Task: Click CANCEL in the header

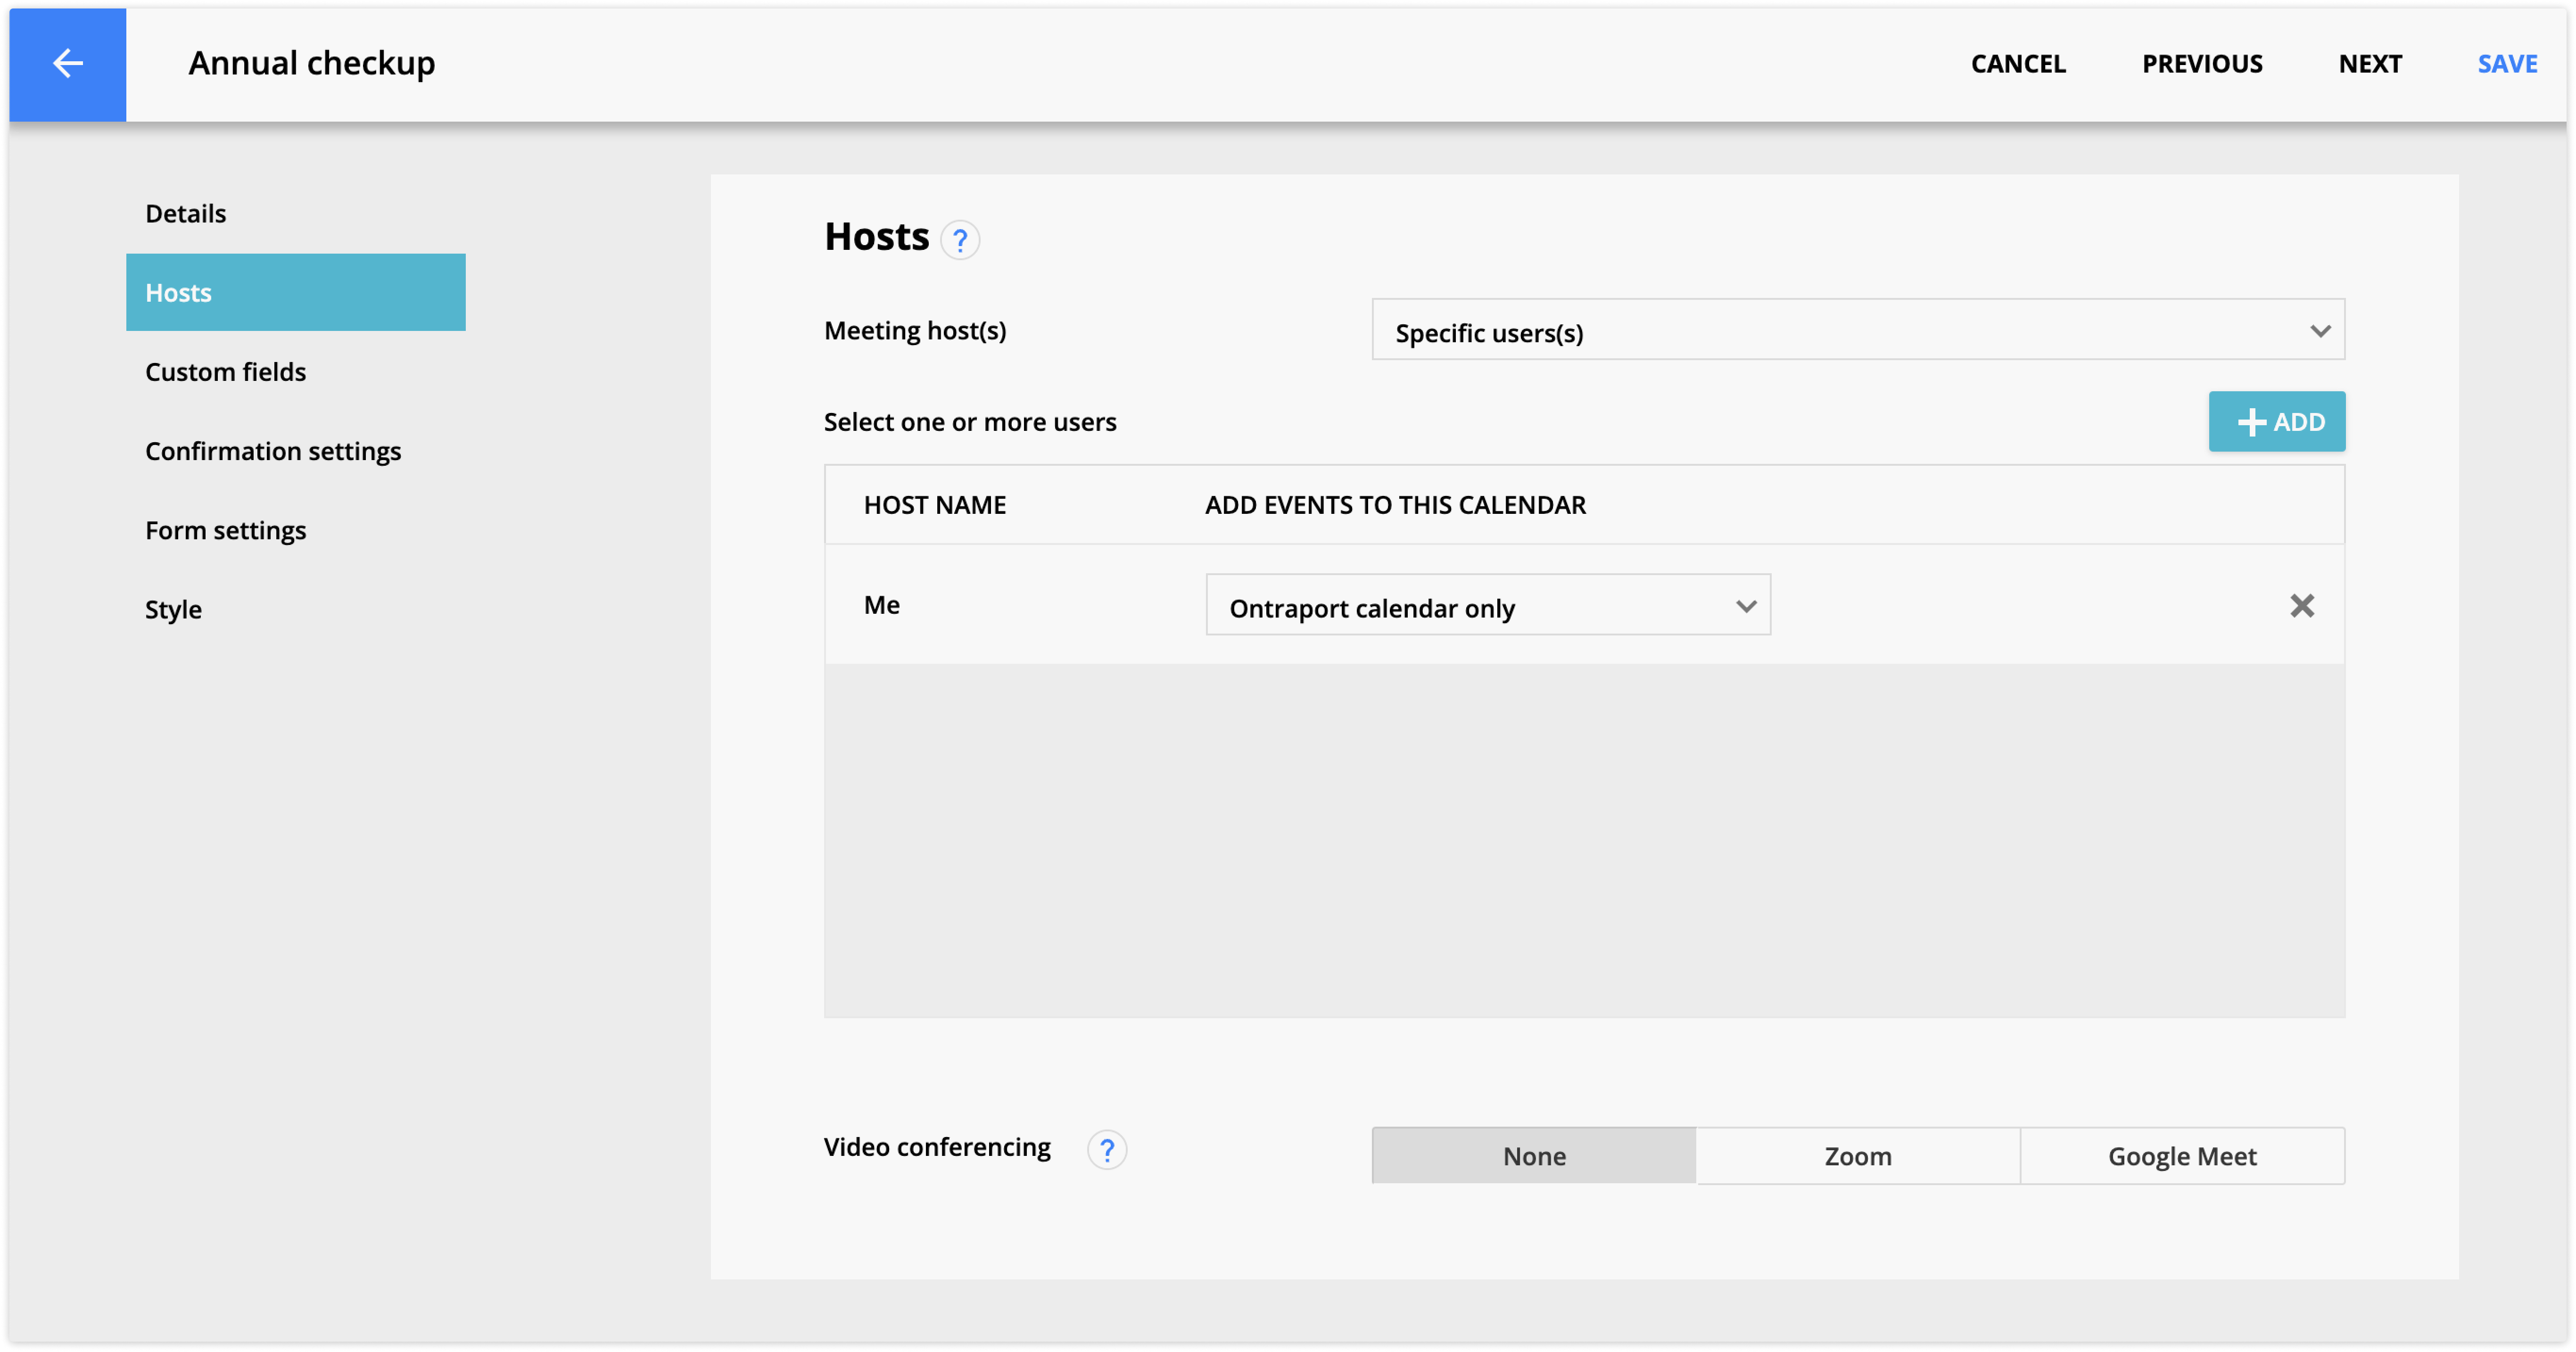Action: tap(2017, 64)
